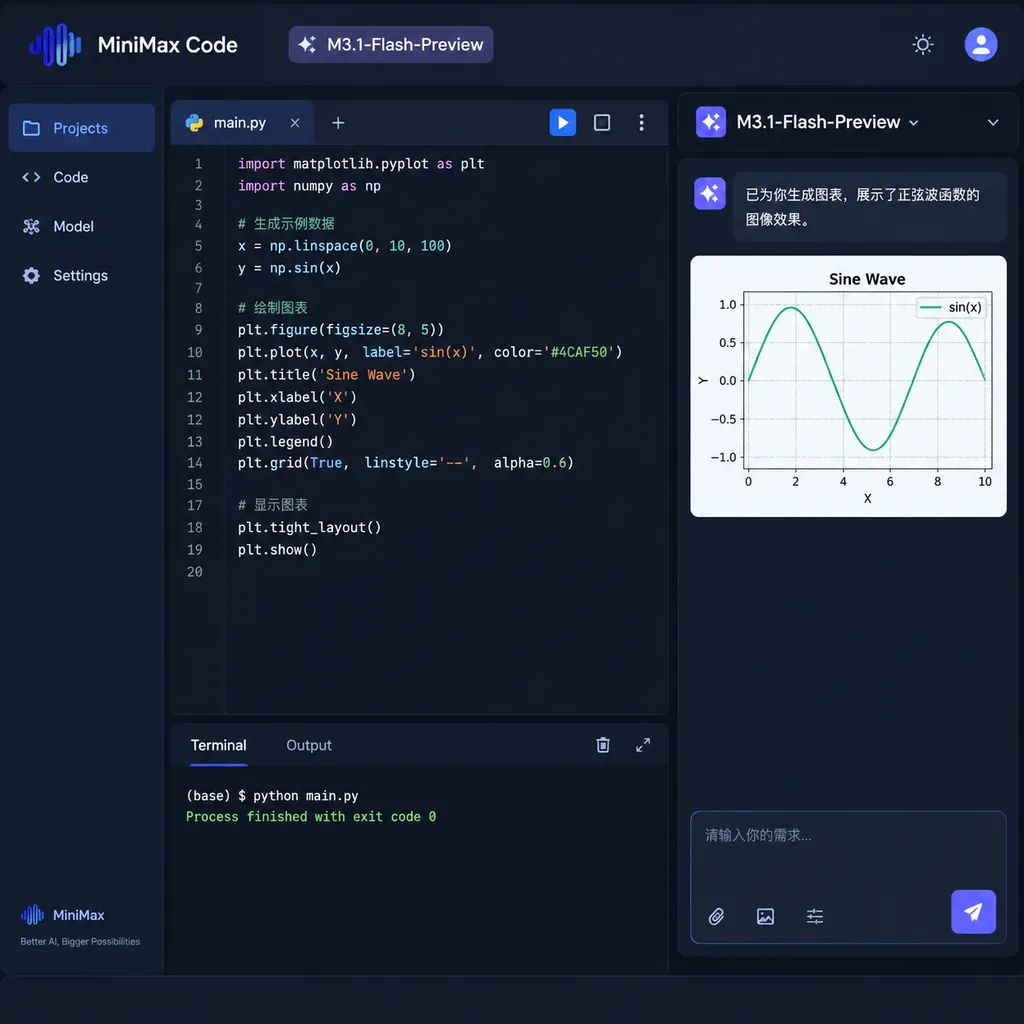Click 'Better AI, Bigger Possibilities' tagline
1024x1024 pixels.
coord(80,941)
